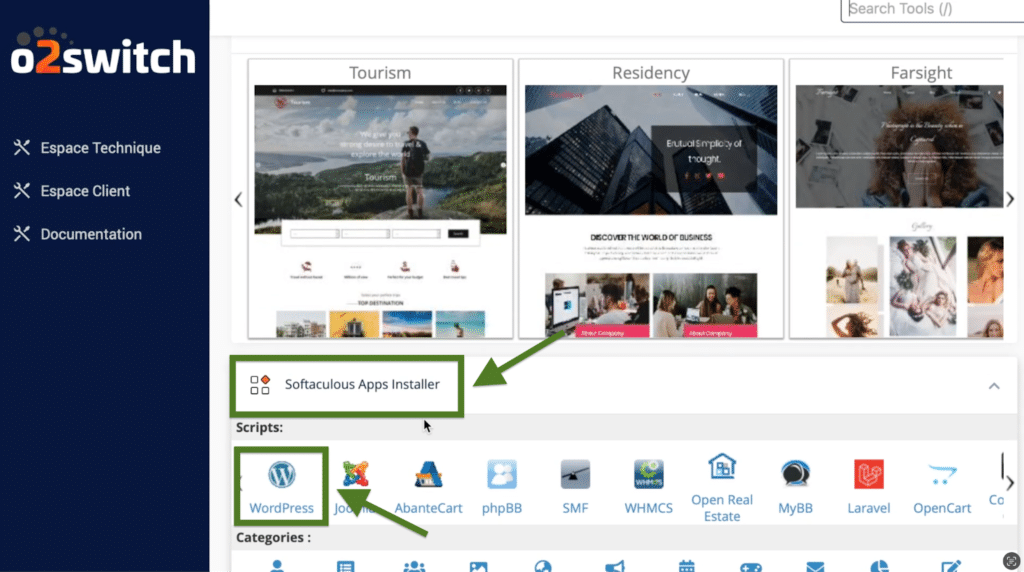This screenshot has height=572, width=1024.
Task: Select the WHMCS script icon
Action: pos(648,475)
